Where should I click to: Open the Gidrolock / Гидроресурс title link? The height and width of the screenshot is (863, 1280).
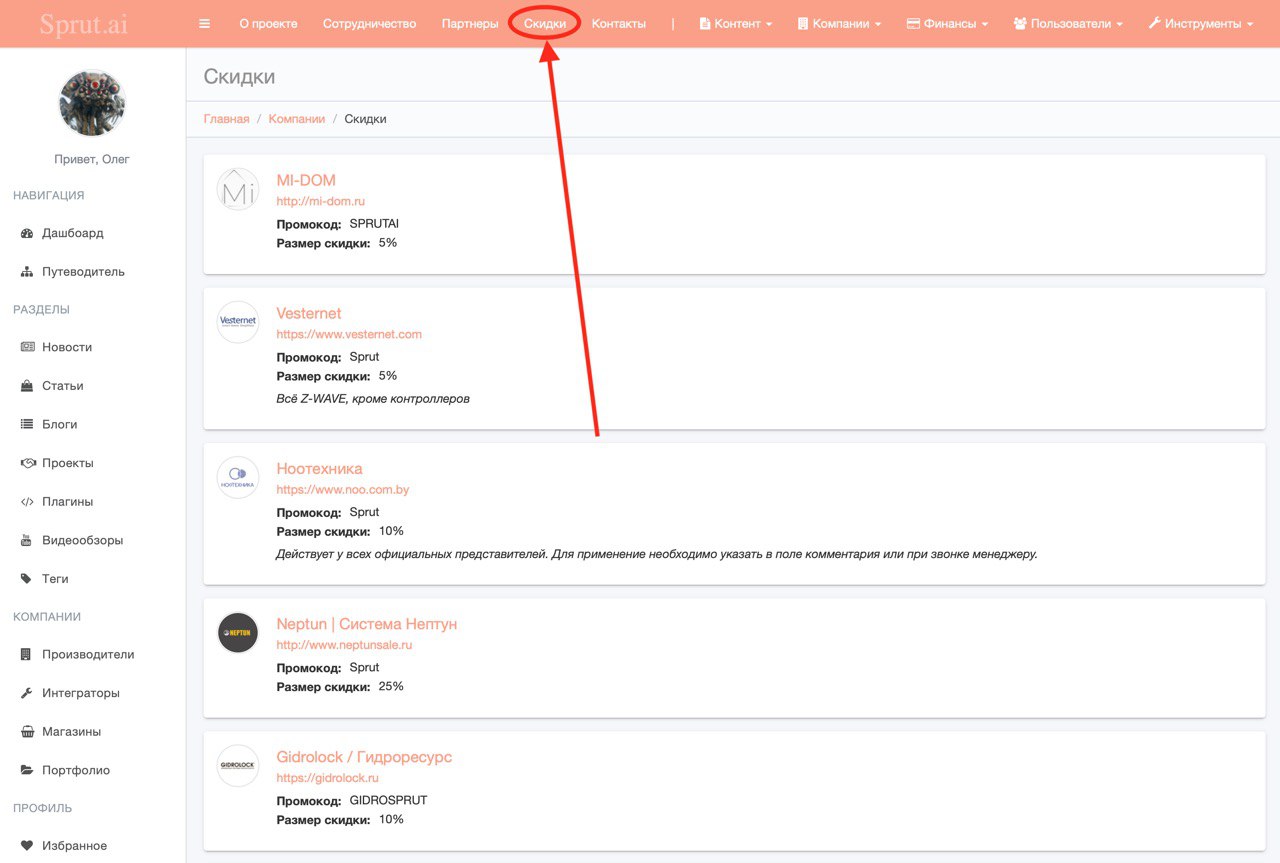pyautogui.click(x=364, y=757)
